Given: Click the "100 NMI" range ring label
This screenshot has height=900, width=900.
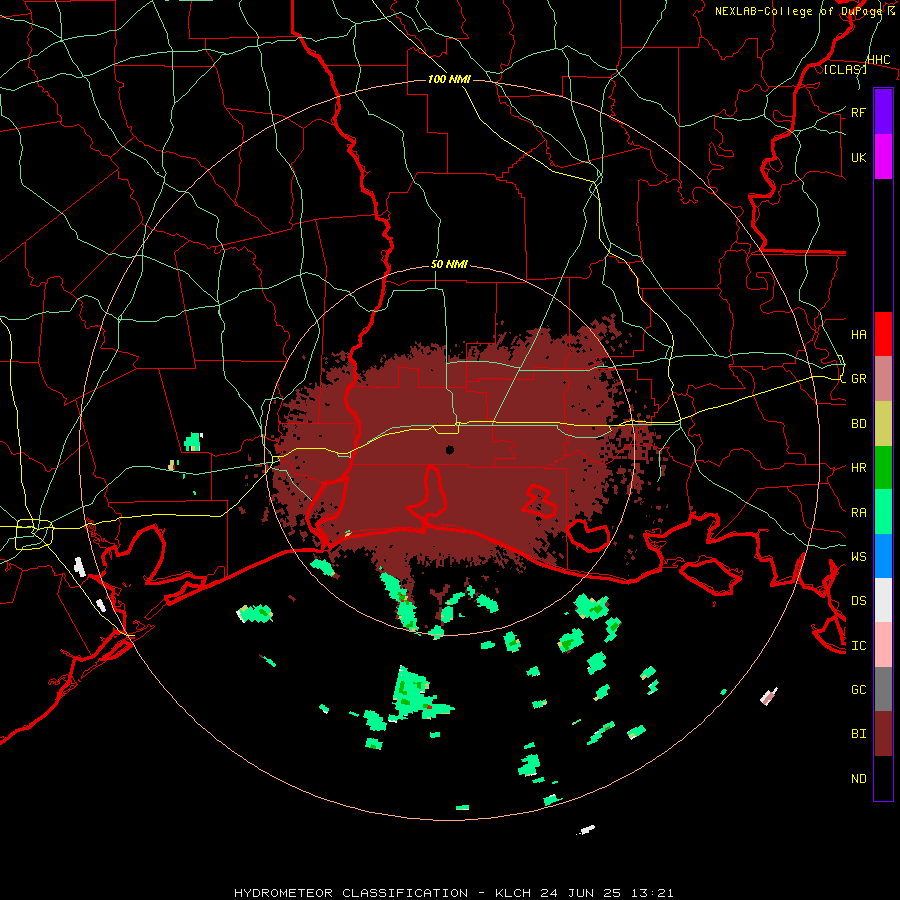Looking at the screenshot, I should (x=449, y=79).
